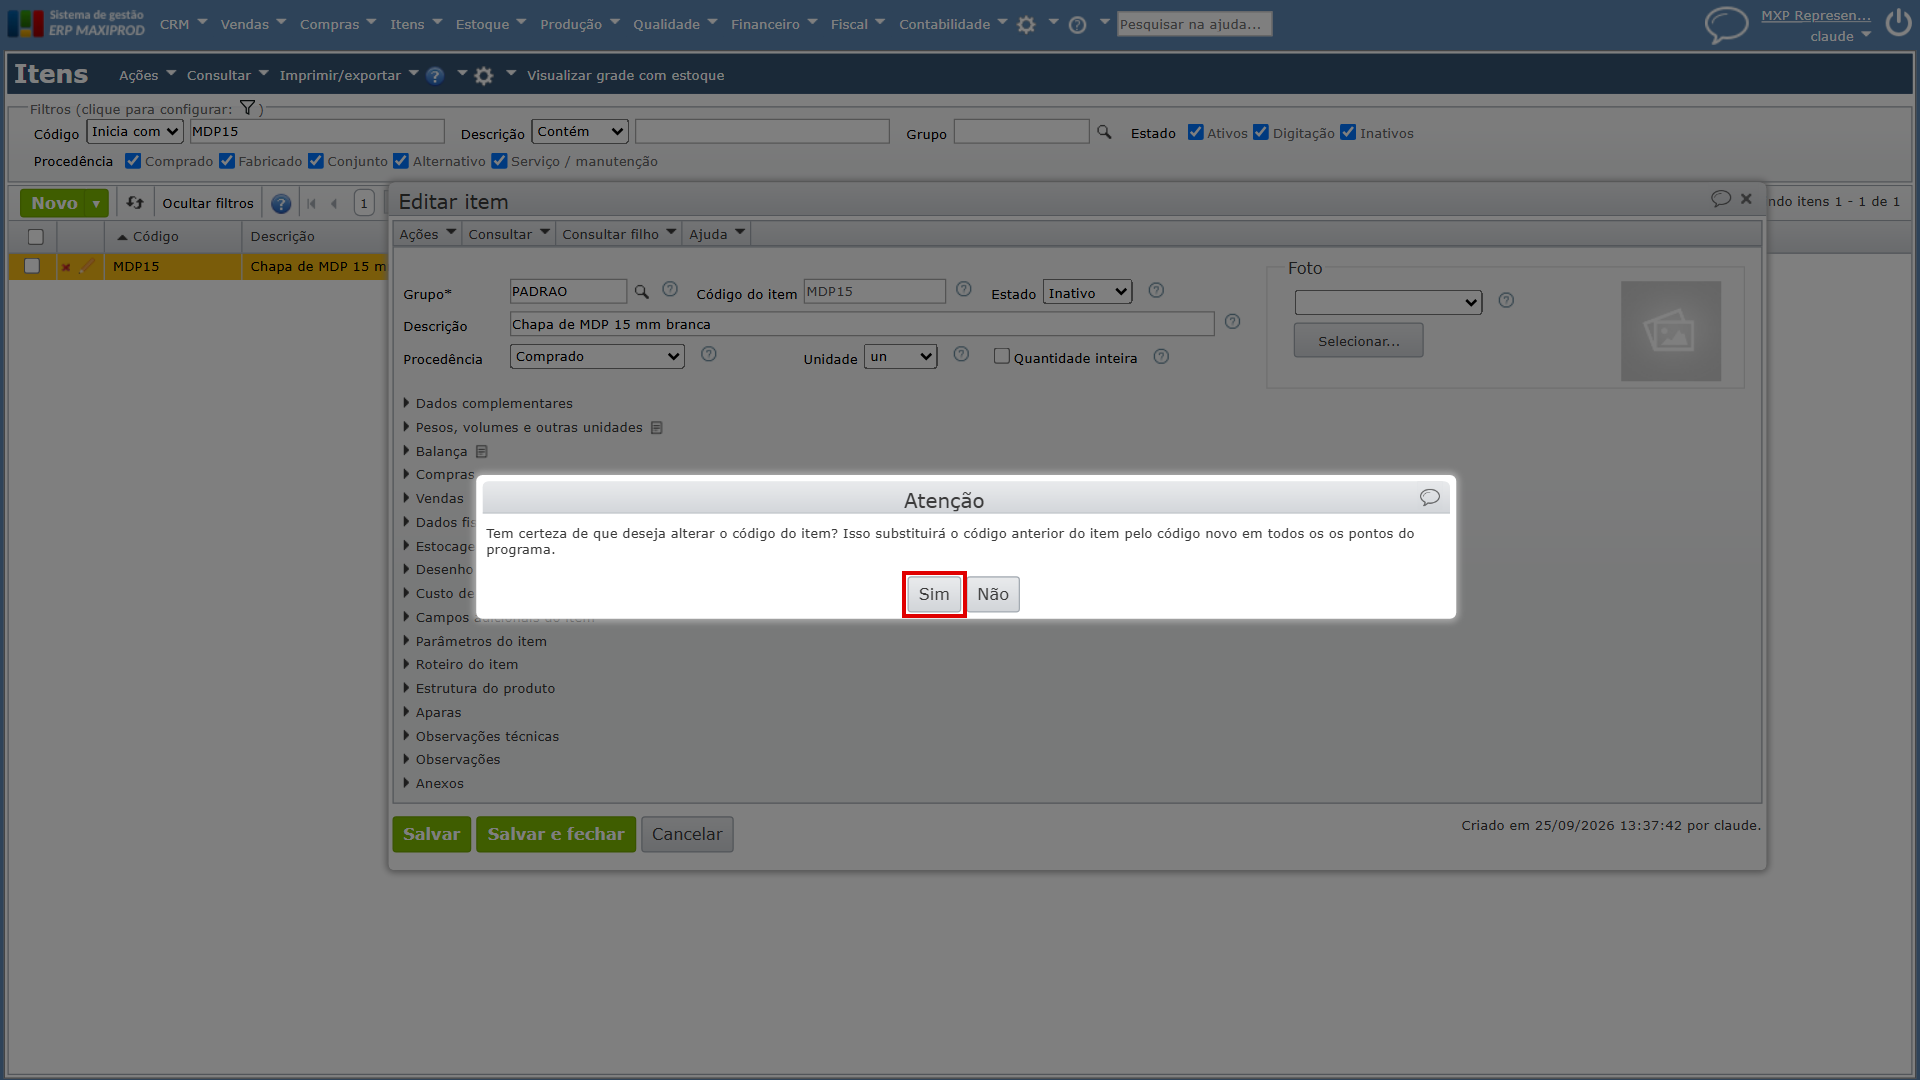The image size is (1920, 1080).
Task: Open the Inicia com code filter dropdown
Action: coord(135,132)
